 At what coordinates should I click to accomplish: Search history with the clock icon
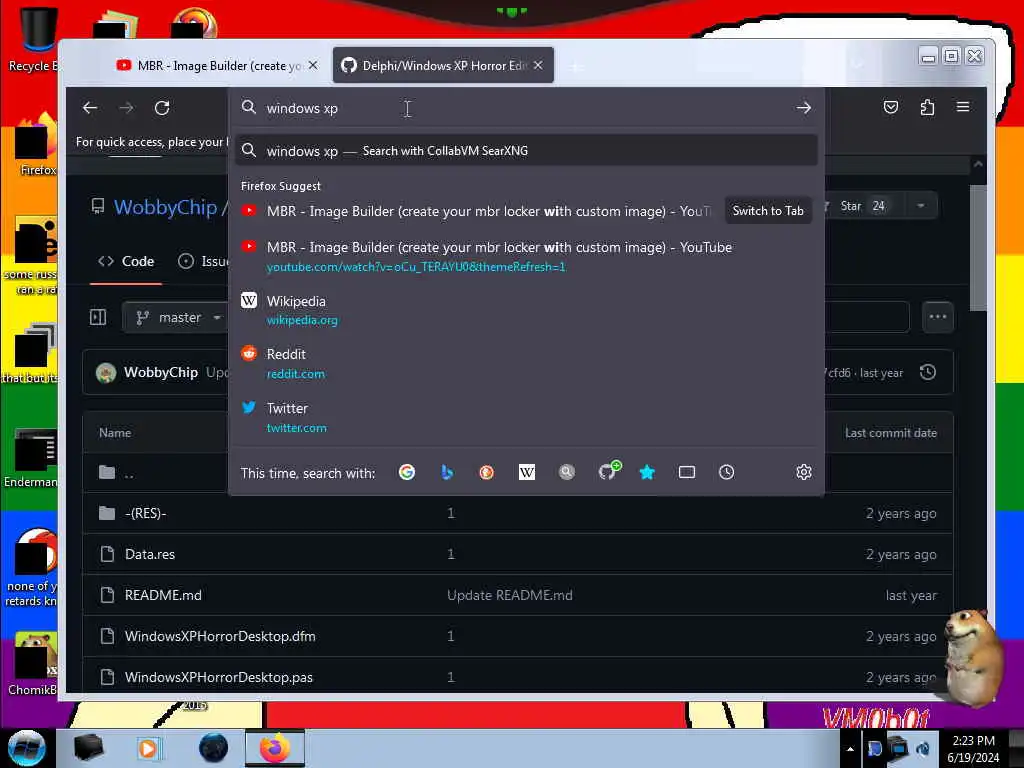click(x=727, y=472)
